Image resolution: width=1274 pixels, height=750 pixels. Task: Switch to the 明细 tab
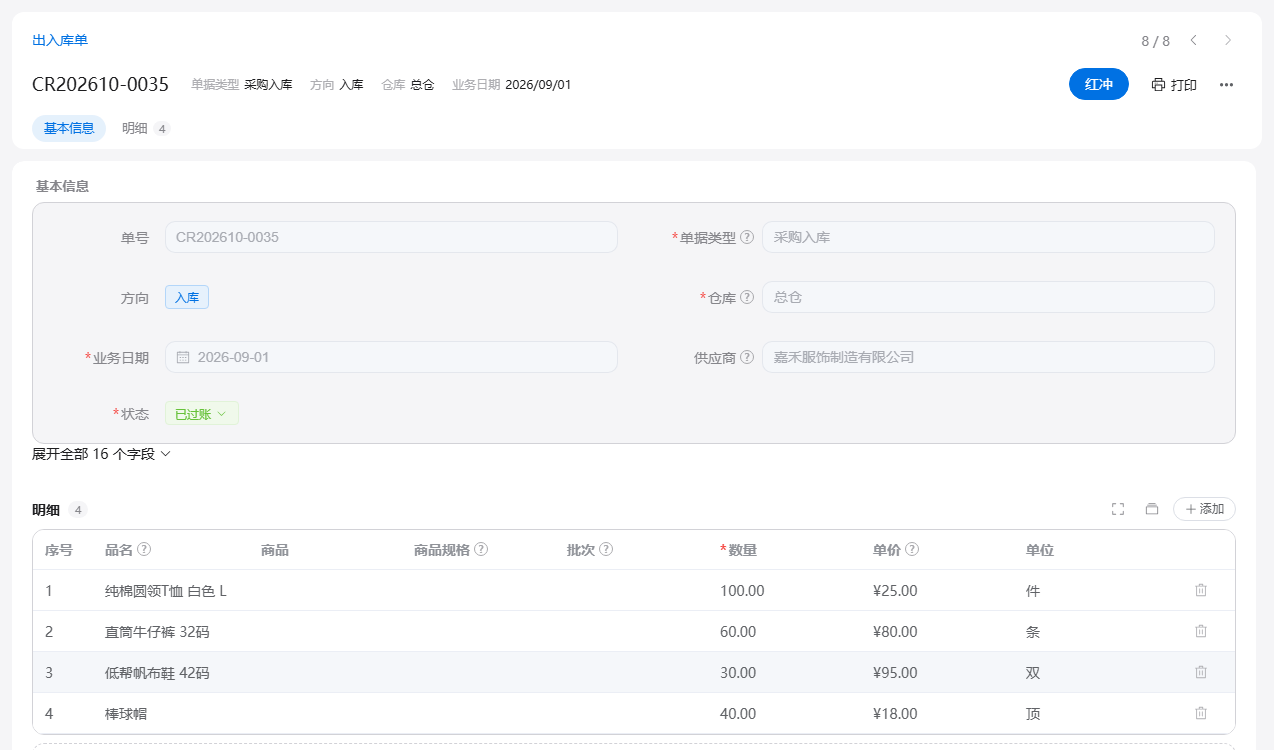146,128
